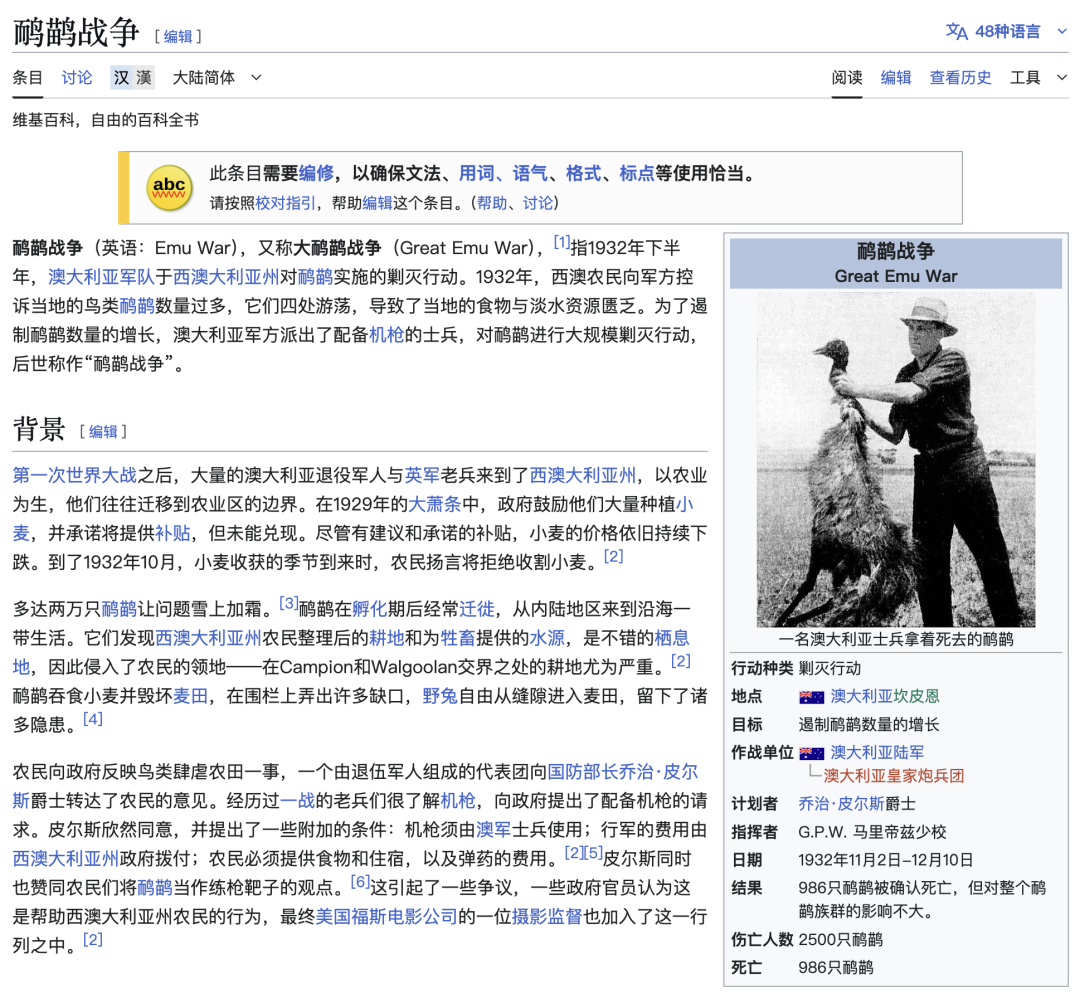Open the 迁徙 link
This screenshot has width=1080, height=993.
pyautogui.click(x=477, y=609)
